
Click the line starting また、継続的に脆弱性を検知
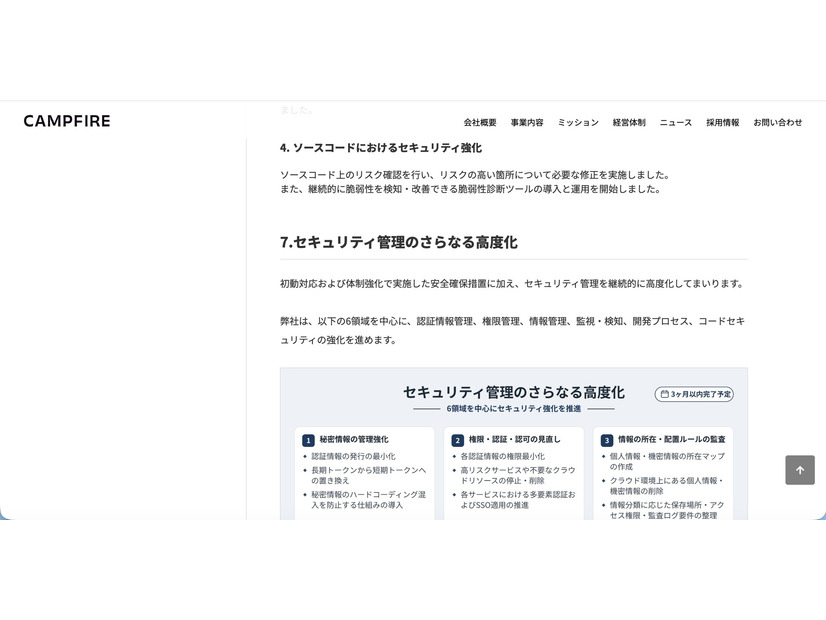470,189
